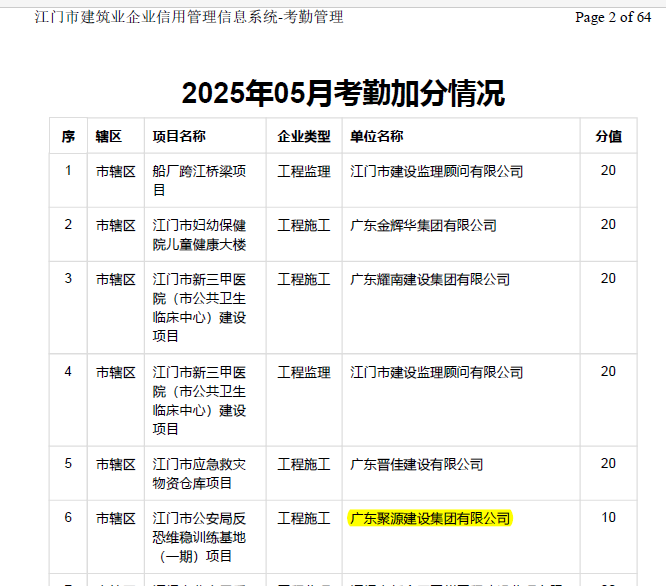This screenshot has height=586, width=666.
Task: Click the '单位名称' column header
Action: pyautogui.click(x=376, y=136)
